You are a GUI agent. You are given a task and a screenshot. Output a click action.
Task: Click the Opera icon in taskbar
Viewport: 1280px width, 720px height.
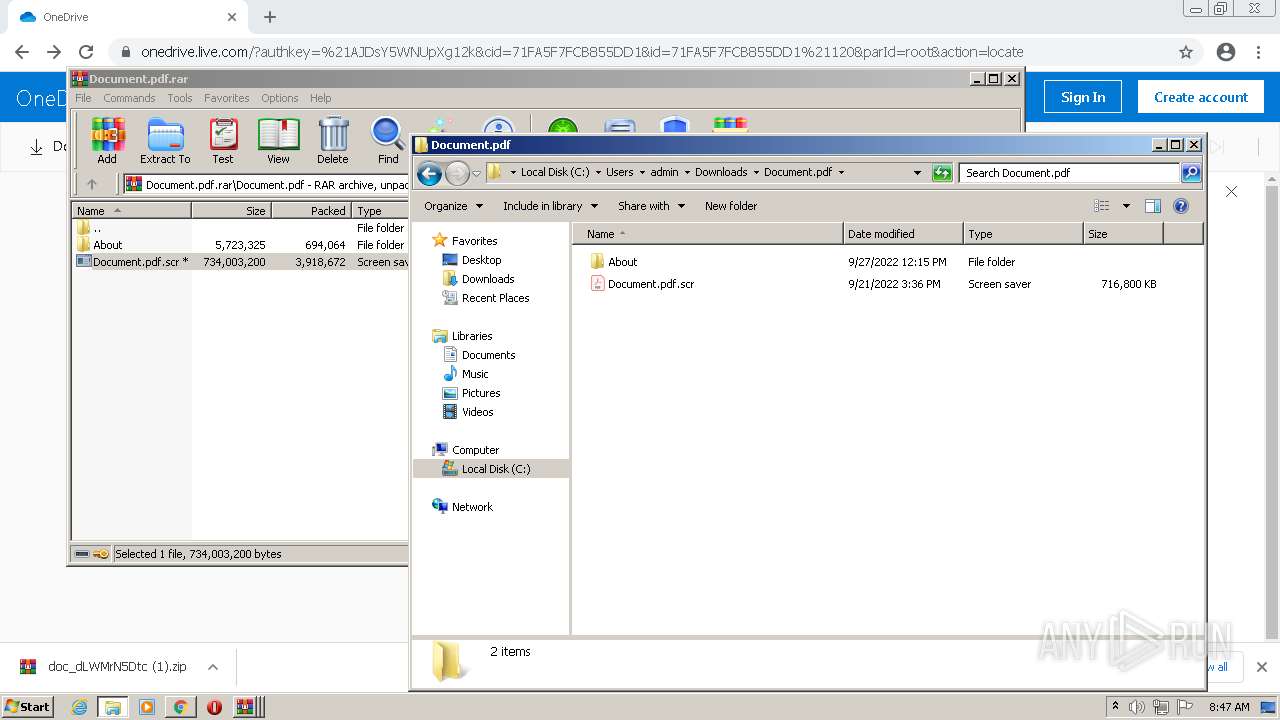(x=214, y=707)
